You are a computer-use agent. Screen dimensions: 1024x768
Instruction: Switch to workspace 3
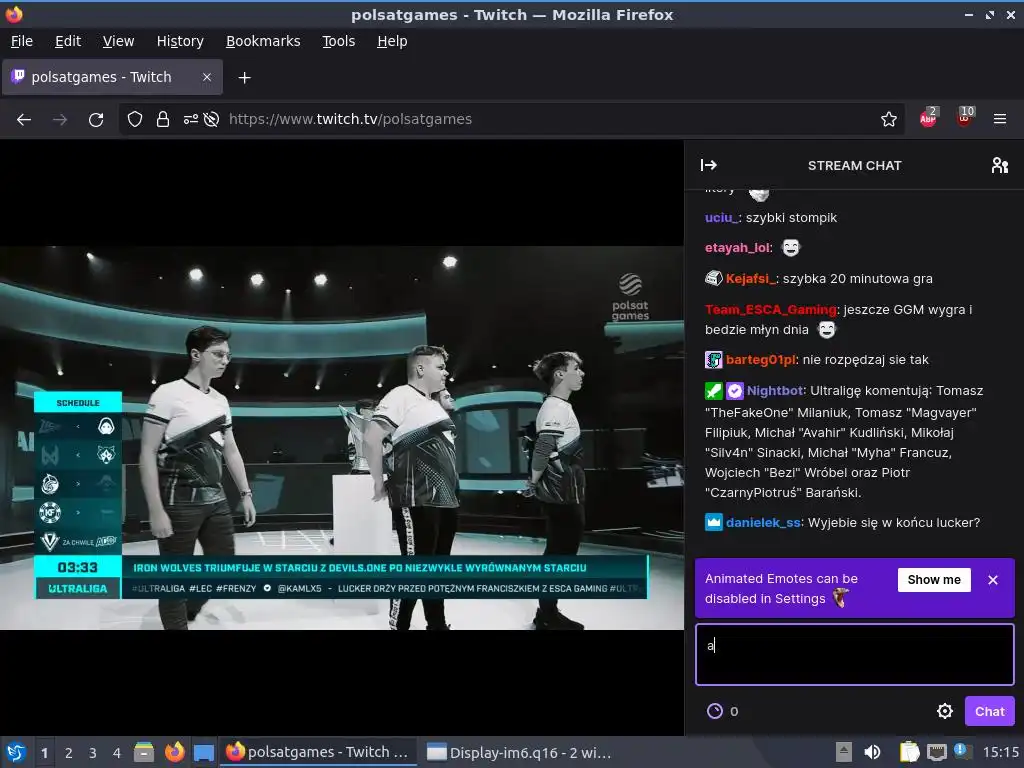(x=92, y=752)
